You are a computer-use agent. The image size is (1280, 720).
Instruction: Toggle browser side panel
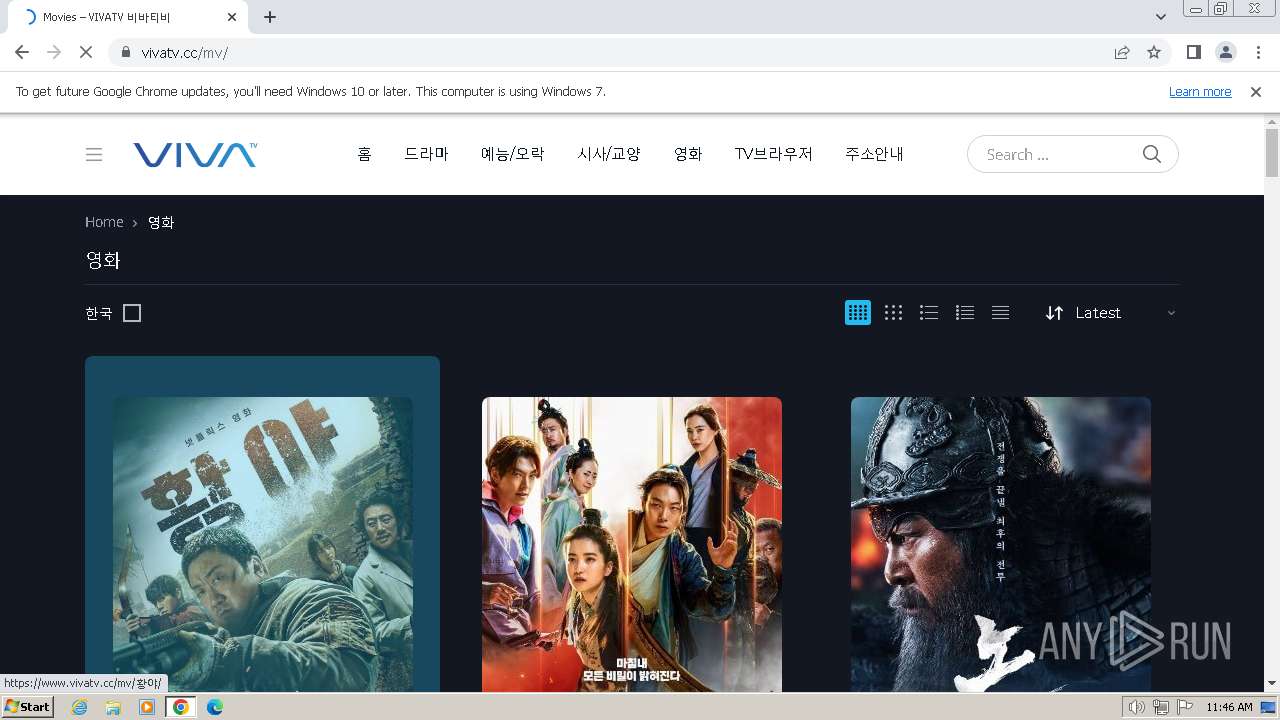(1193, 52)
